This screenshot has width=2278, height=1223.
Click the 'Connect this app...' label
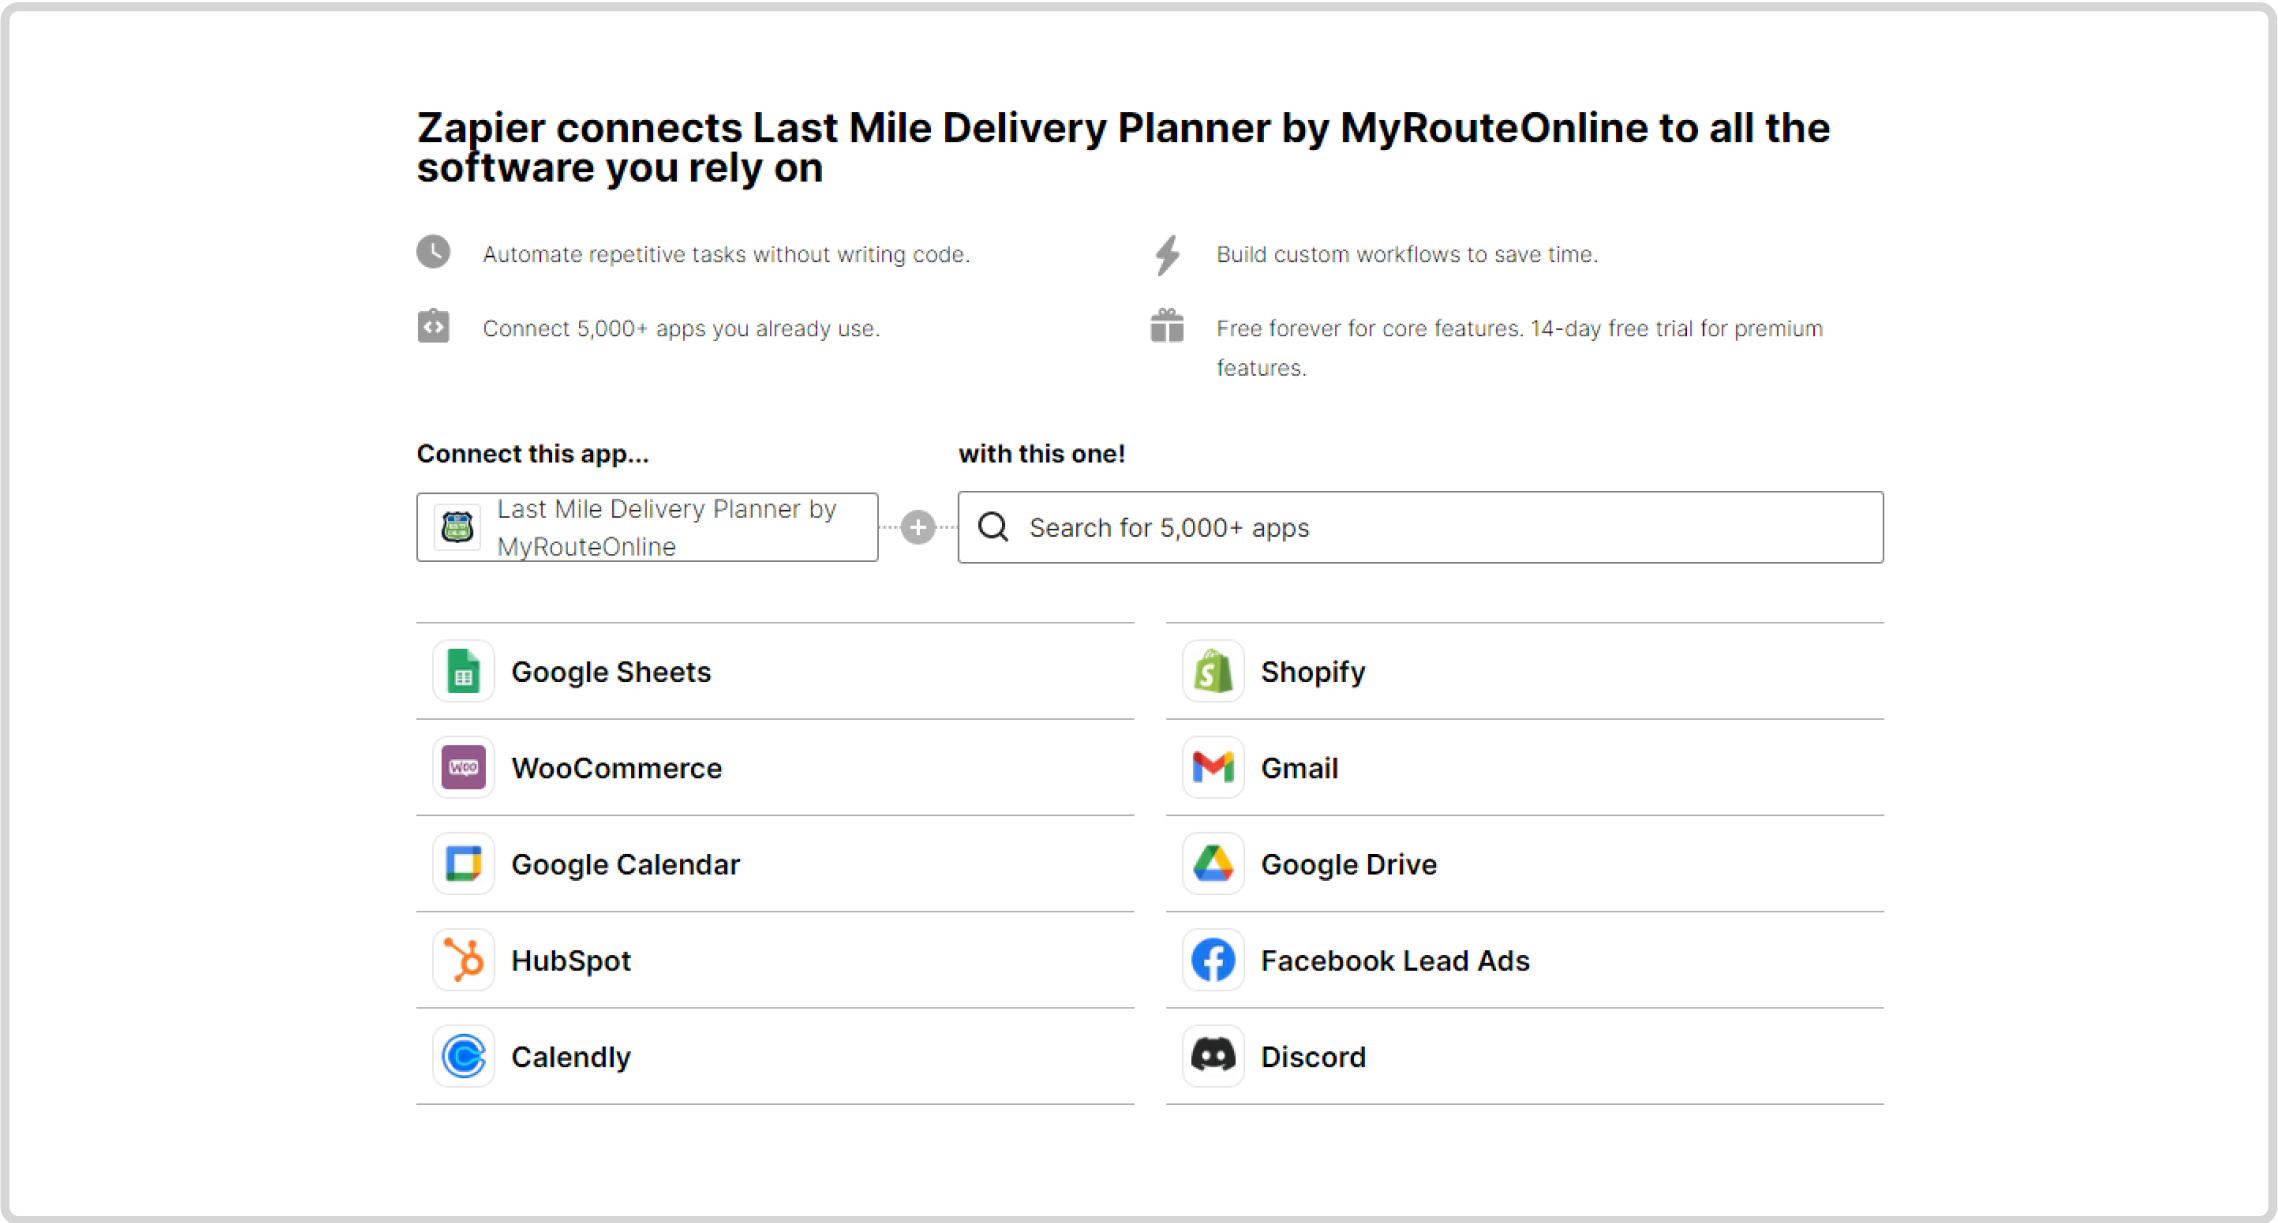point(533,454)
